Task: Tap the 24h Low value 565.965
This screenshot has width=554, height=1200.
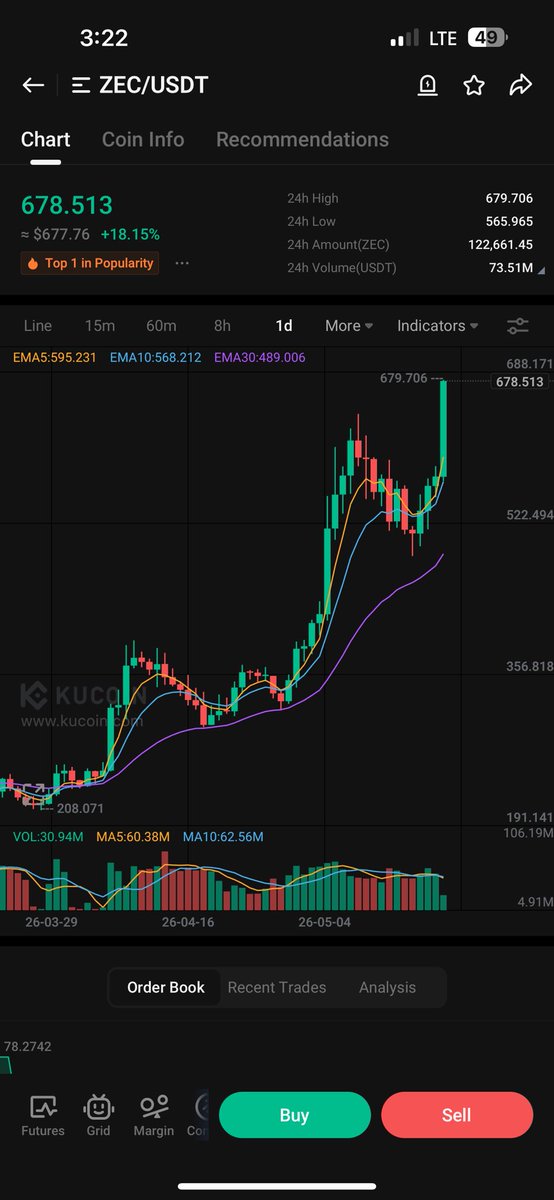Action: [509, 221]
